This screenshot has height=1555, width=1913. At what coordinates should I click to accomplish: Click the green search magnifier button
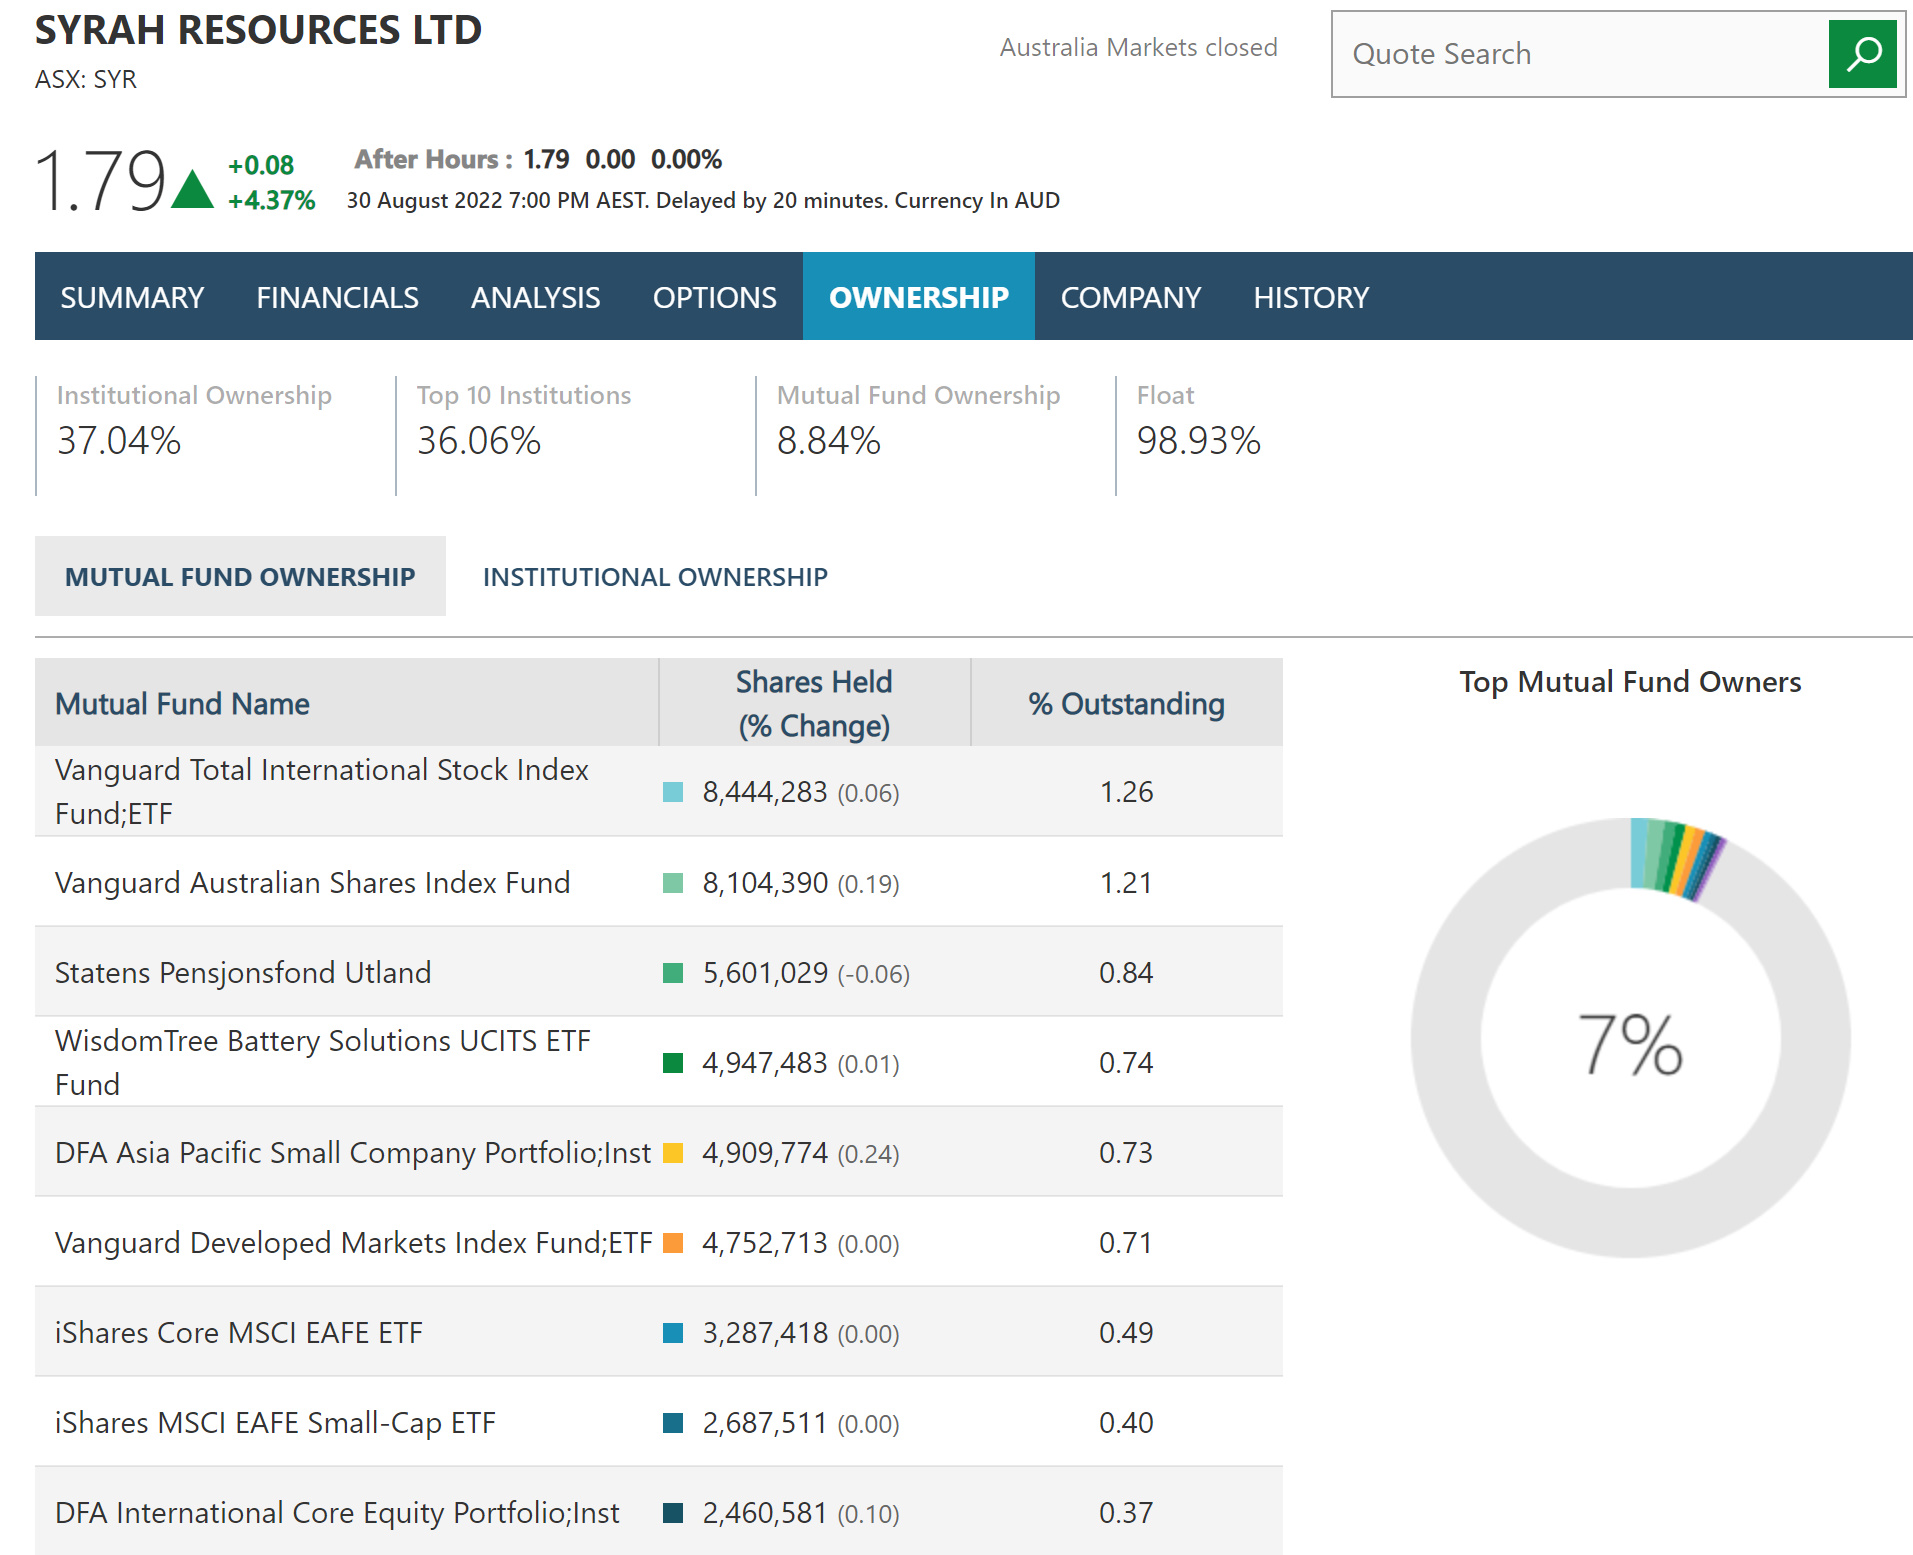(1861, 54)
